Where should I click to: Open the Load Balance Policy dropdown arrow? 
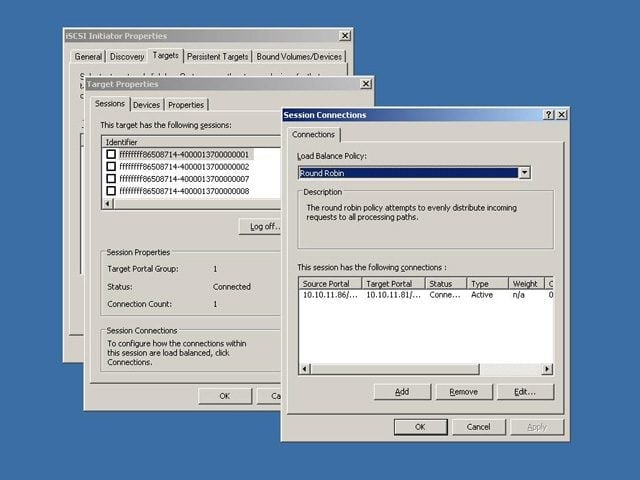524,173
